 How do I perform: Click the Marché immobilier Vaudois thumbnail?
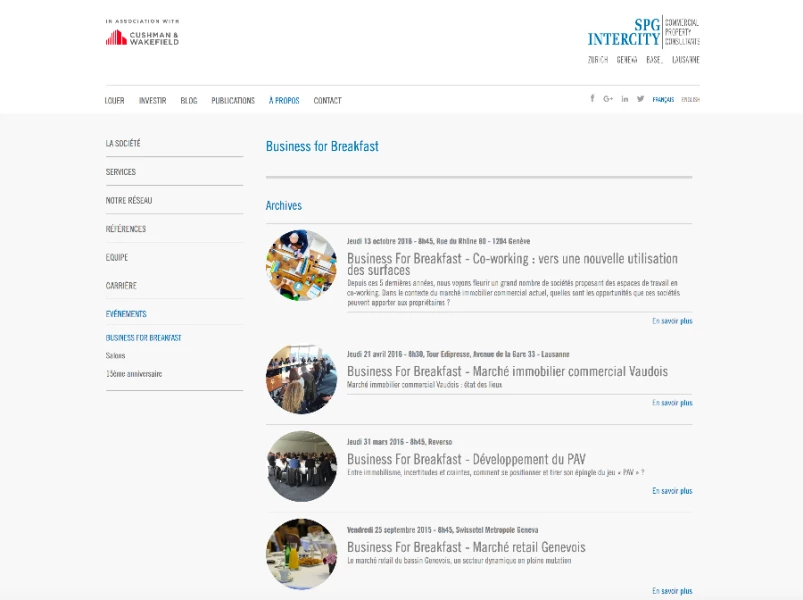[302, 378]
